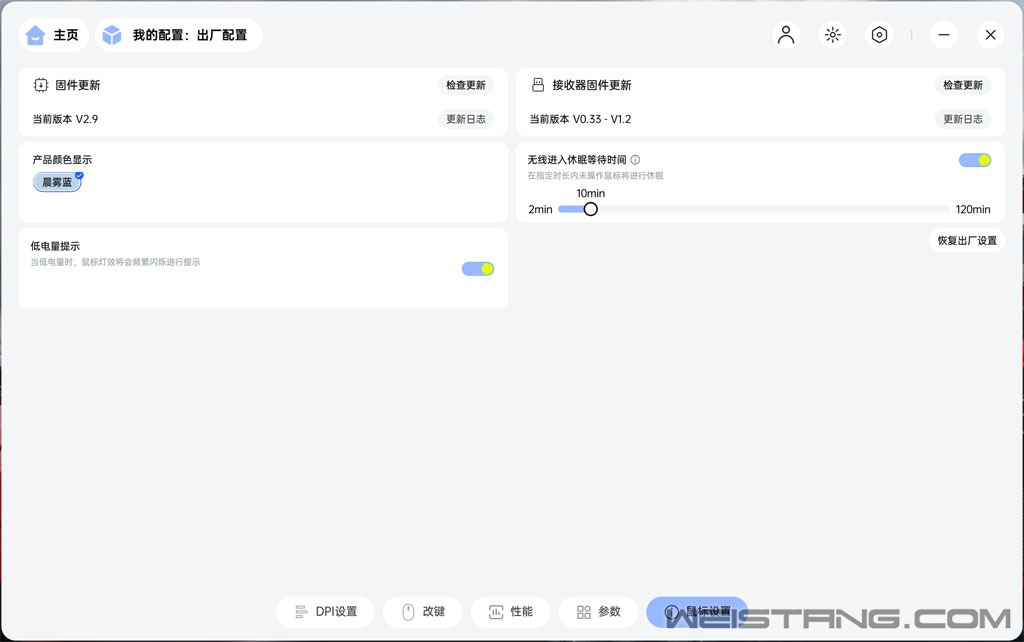Open the 参数 parameters tab
The image size is (1024, 642).
[598, 612]
